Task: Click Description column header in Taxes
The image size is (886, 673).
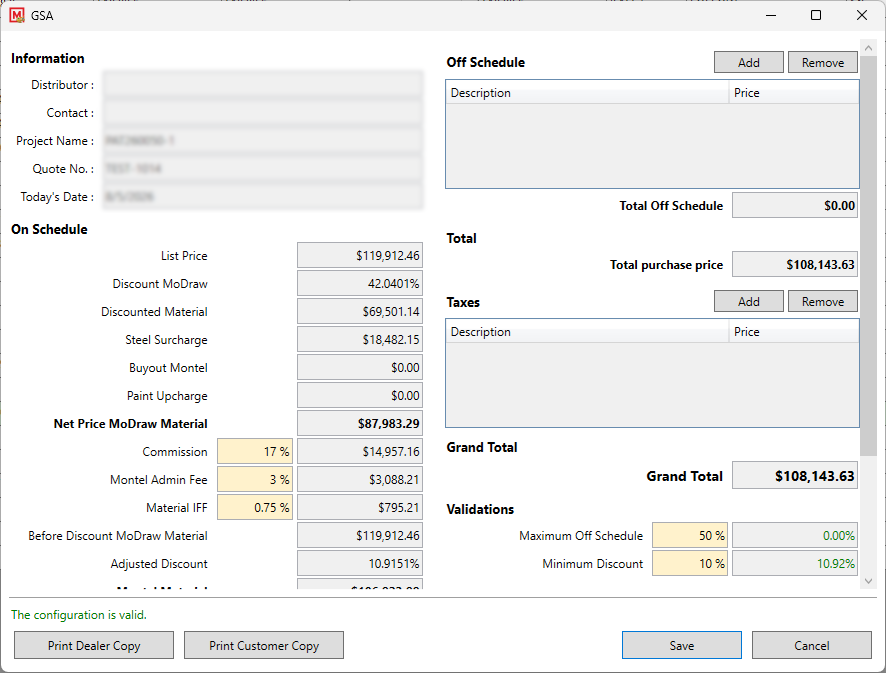Action: click(588, 332)
